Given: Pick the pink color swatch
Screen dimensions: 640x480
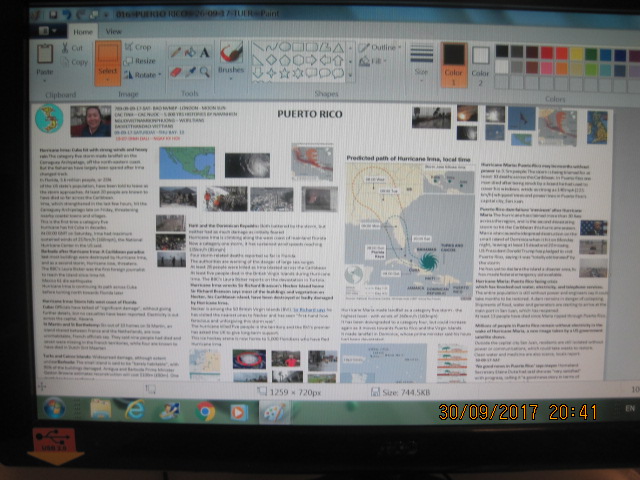Looking at the screenshot, I should point(547,67).
